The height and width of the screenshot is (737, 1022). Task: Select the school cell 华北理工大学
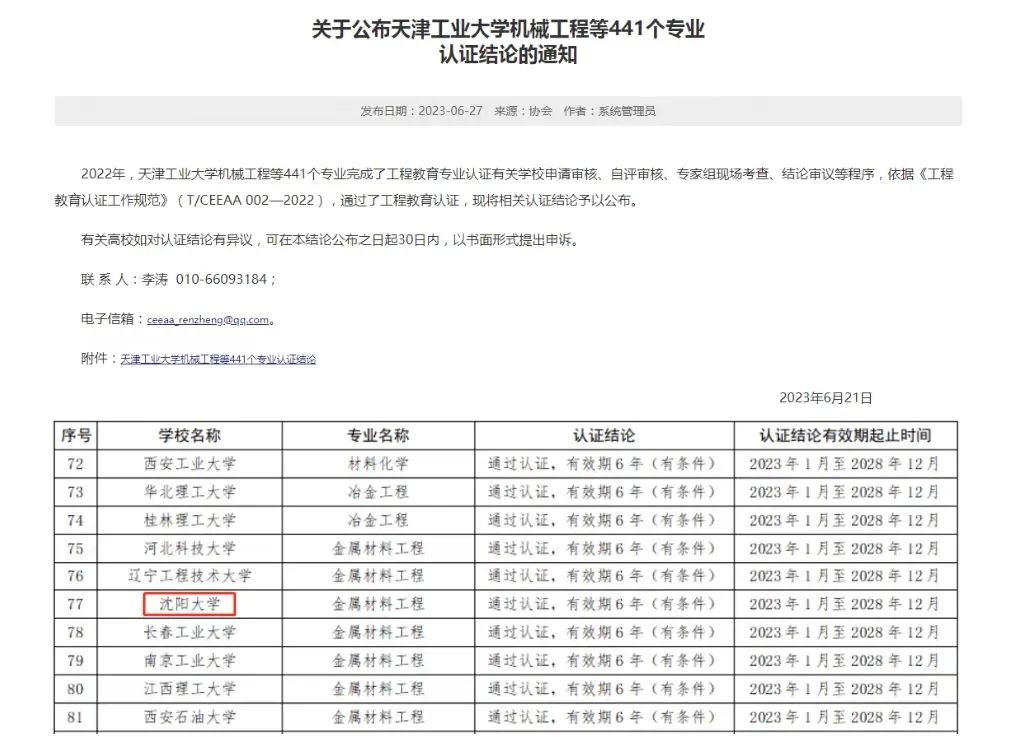(x=190, y=492)
